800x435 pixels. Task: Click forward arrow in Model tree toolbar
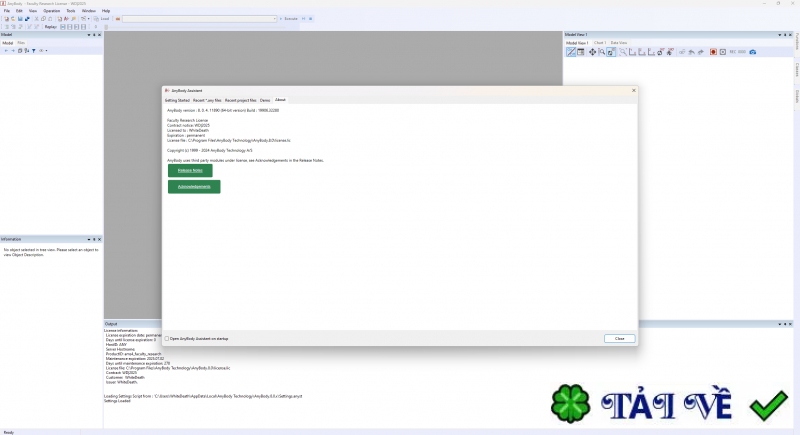[x=13, y=50]
